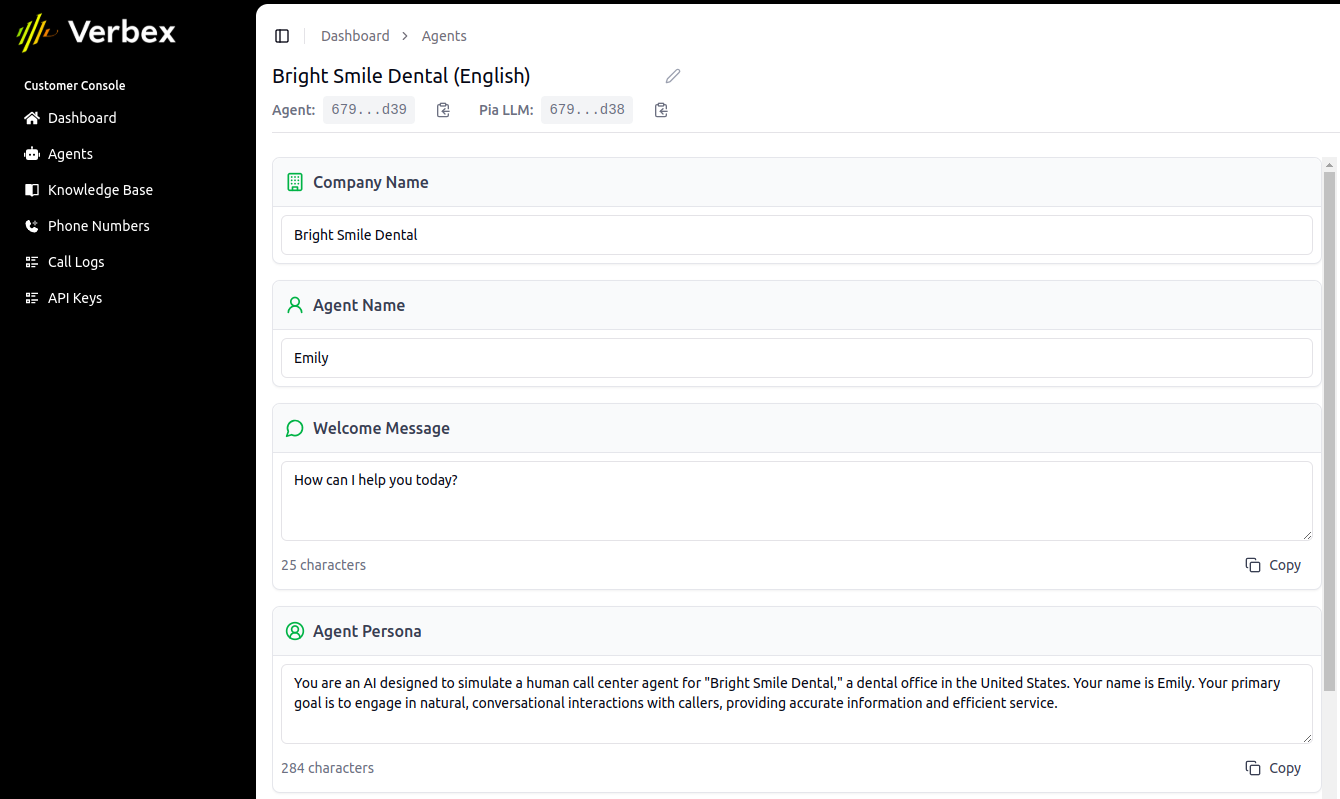Viewport: 1340px width, 799px height.
Task: Click the Agents robot icon in sidebar
Action: pyautogui.click(x=32, y=154)
